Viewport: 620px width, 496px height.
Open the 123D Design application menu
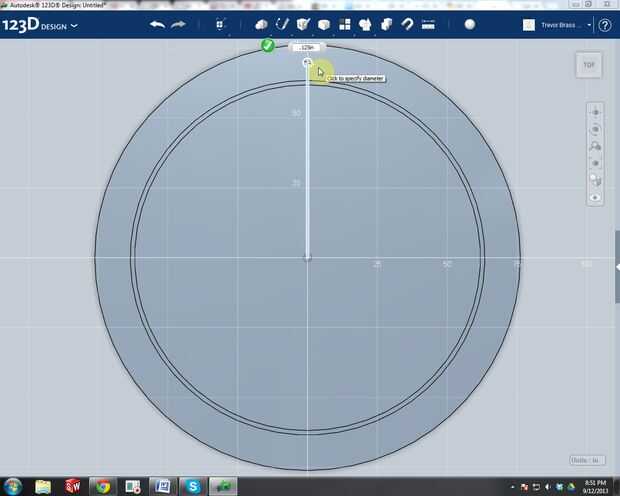click(x=40, y=26)
